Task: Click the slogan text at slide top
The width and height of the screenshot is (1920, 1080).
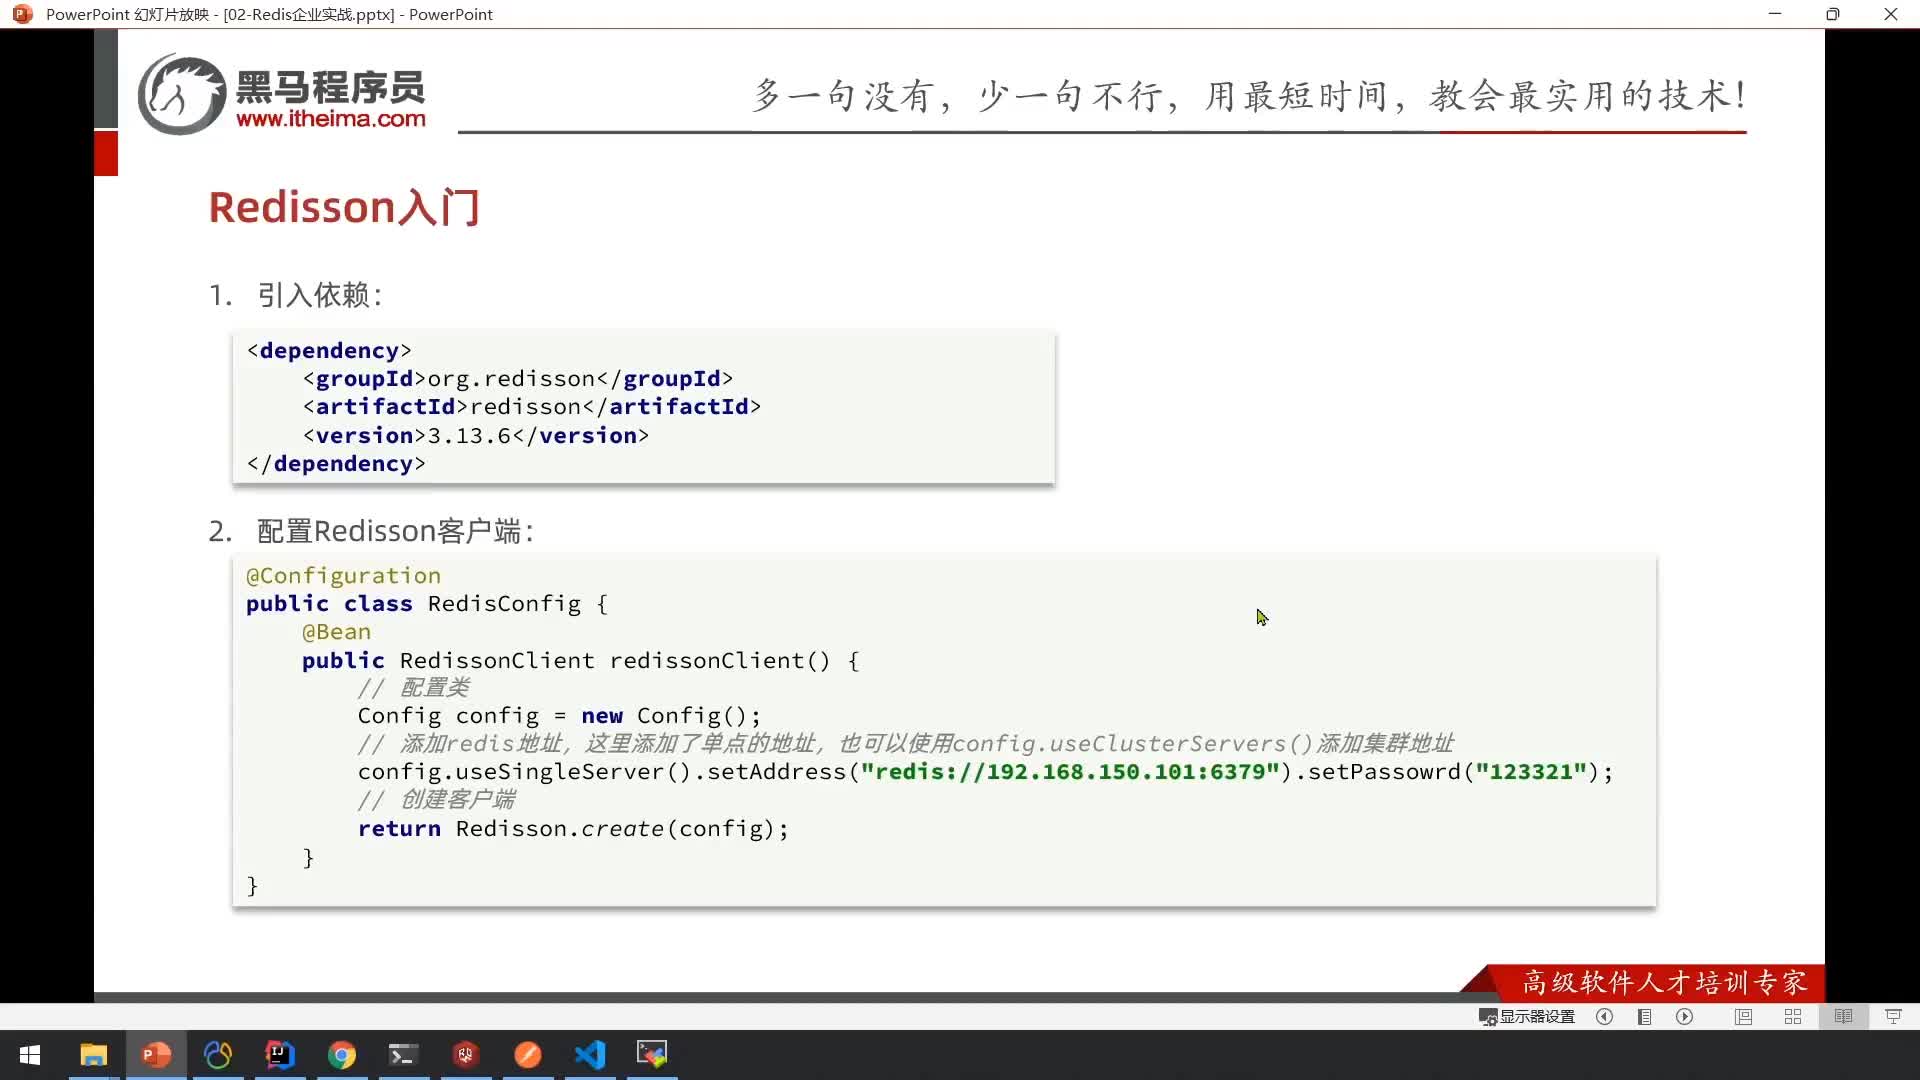Action: [1250, 96]
